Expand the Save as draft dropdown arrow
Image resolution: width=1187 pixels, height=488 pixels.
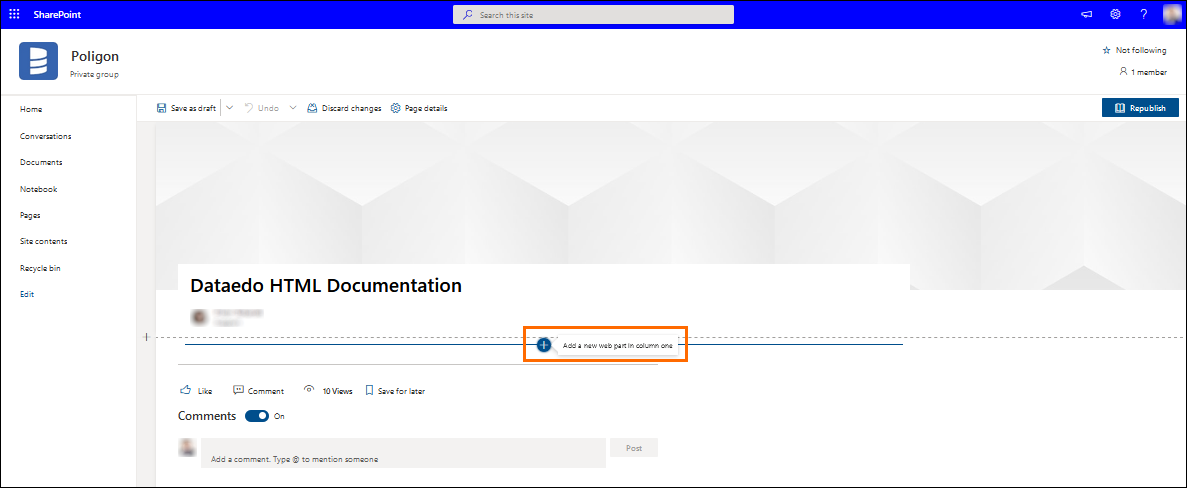pos(229,108)
